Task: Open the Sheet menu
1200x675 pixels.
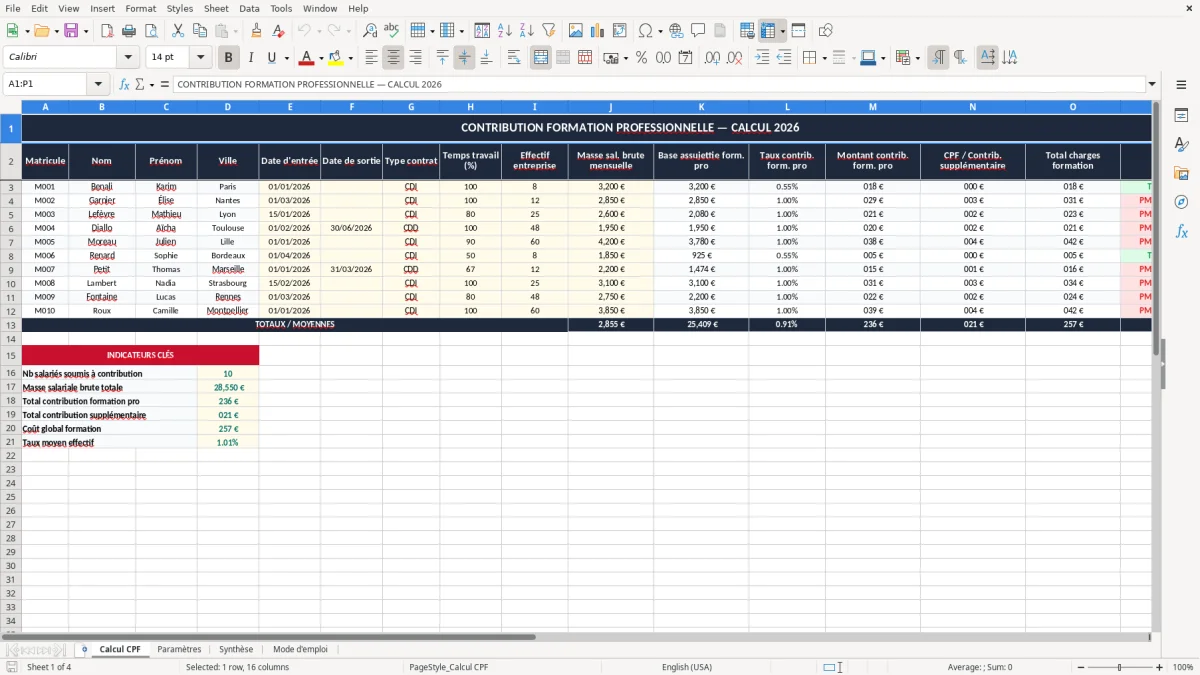Action: coord(216,8)
